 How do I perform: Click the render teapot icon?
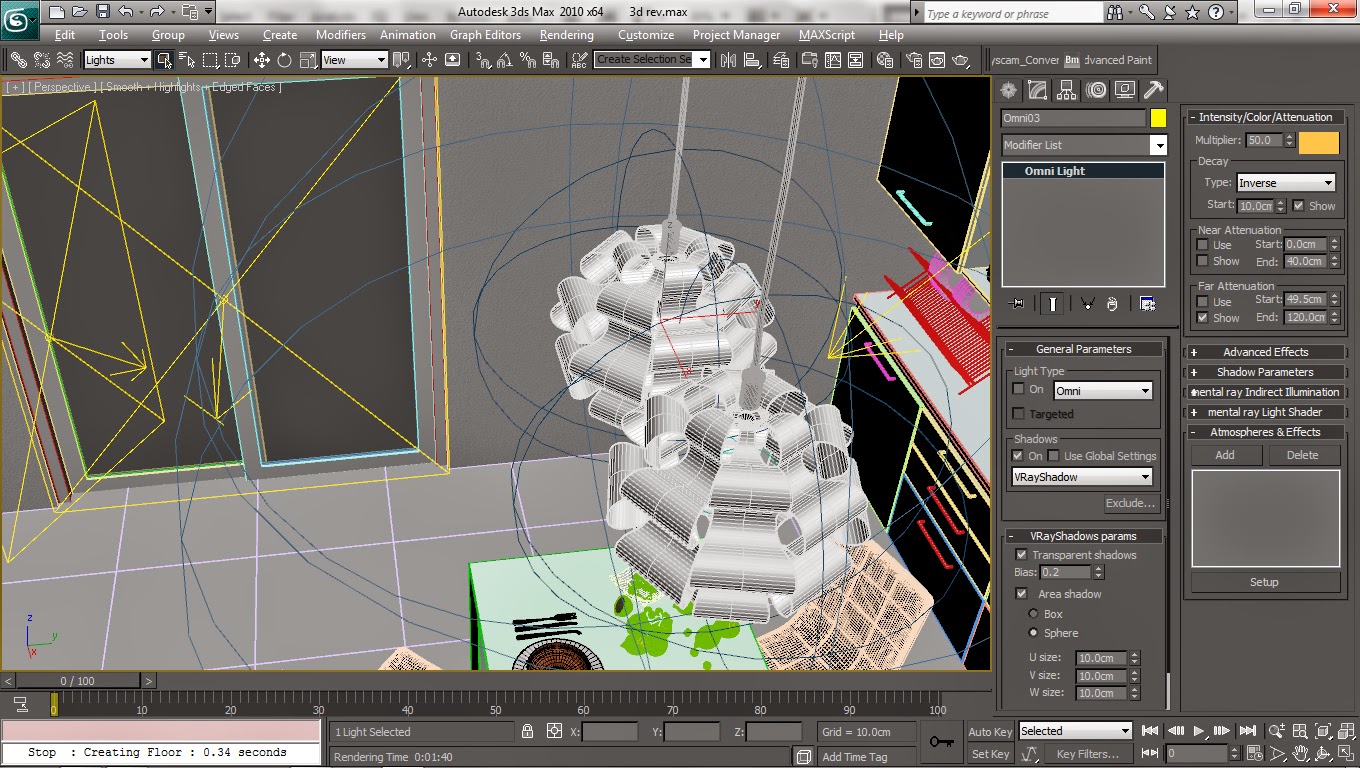(961, 60)
